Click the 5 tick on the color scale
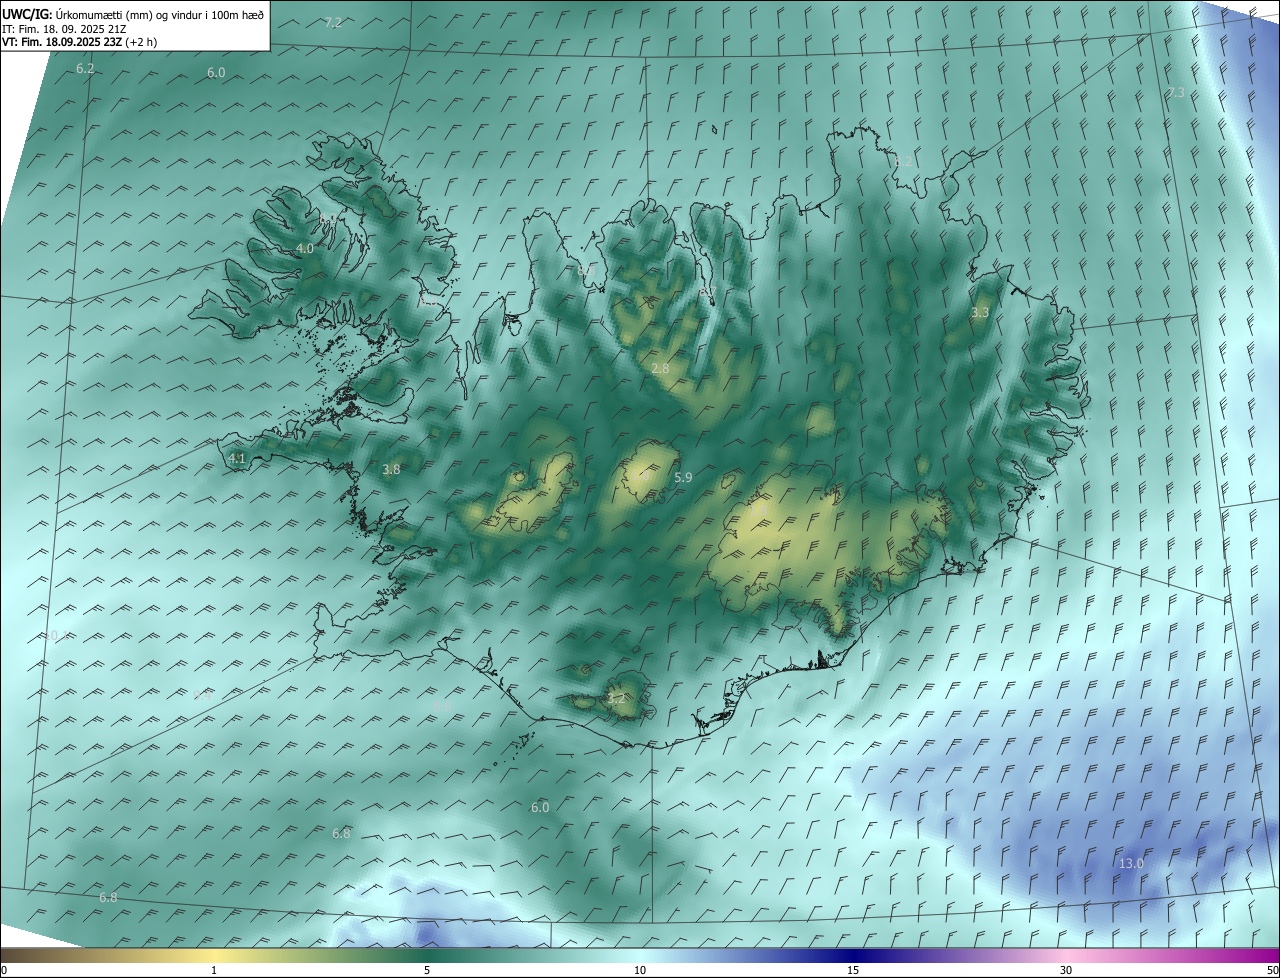 click(427, 970)
